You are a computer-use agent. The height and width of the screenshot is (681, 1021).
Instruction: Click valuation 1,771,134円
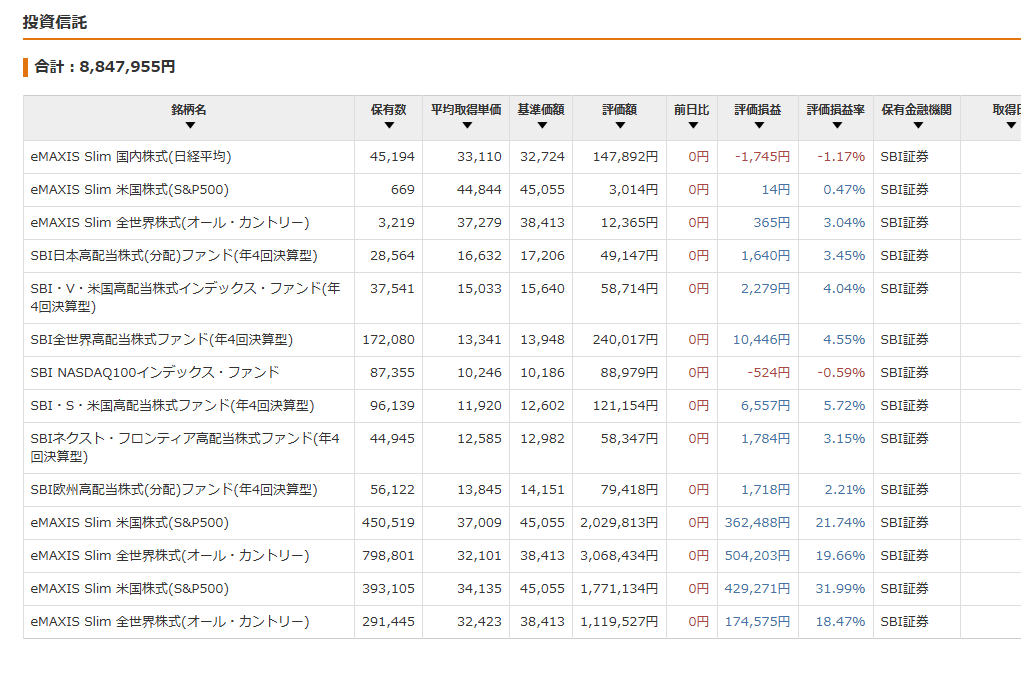pos(619,589)
